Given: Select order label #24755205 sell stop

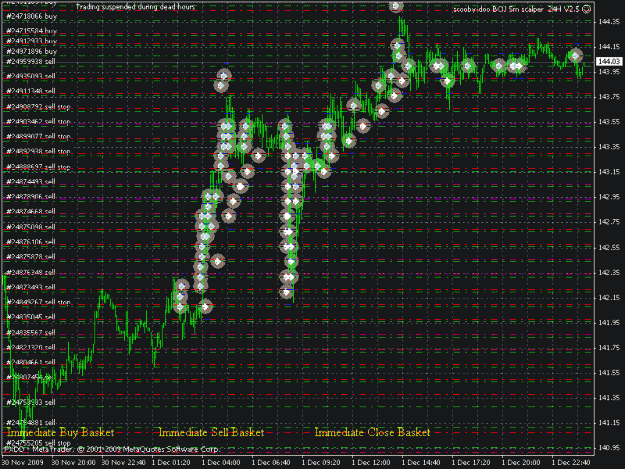Looking at the screenshot, I should (x=38, y=443).
